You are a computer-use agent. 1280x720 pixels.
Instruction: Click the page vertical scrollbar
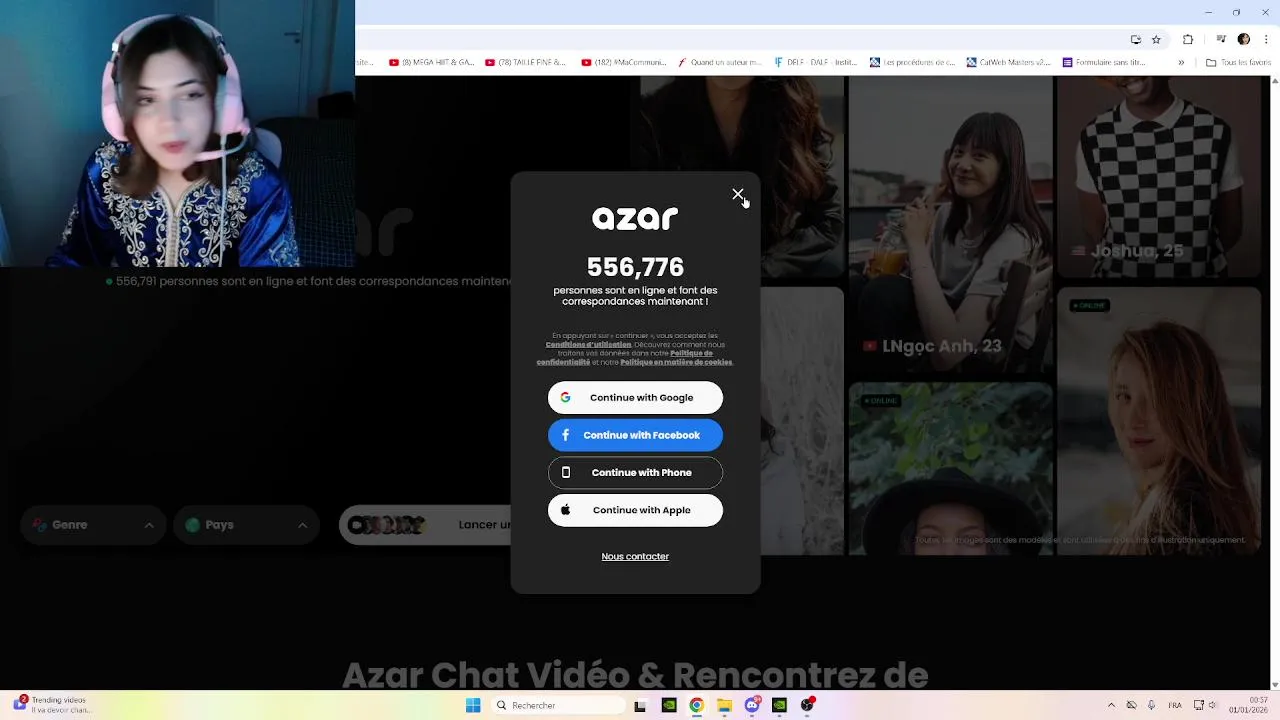(1274, 382)
